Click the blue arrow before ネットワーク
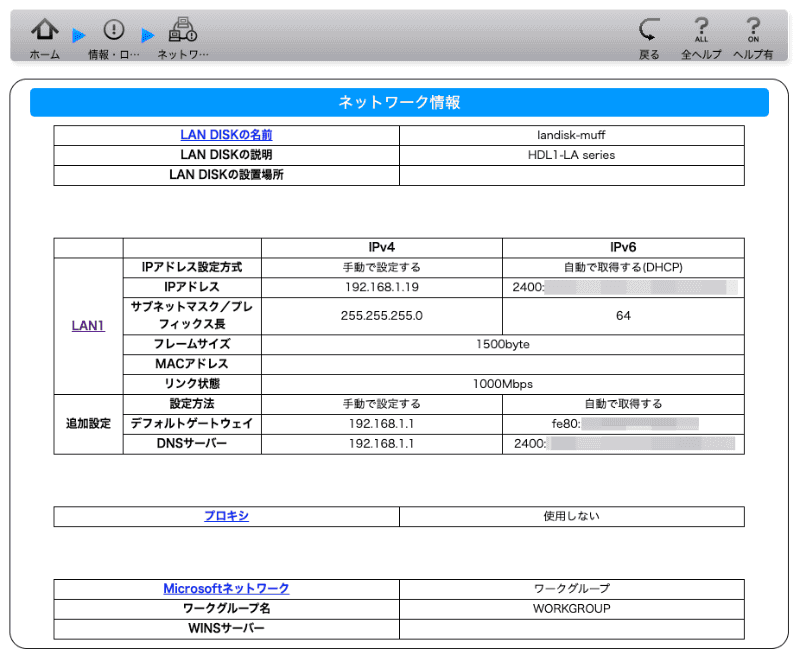The image size is (800, 662). point(148,33)
